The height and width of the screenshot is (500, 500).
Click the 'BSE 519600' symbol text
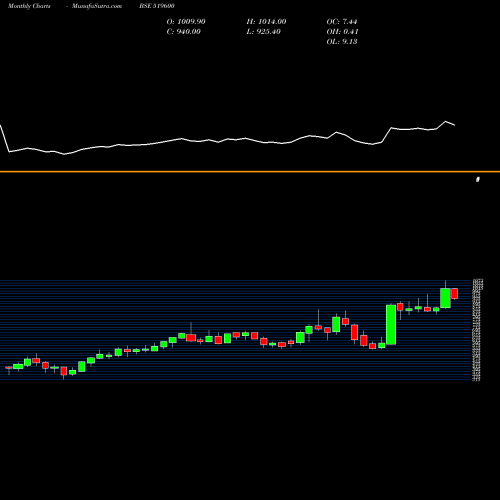(x=157, y=6)
